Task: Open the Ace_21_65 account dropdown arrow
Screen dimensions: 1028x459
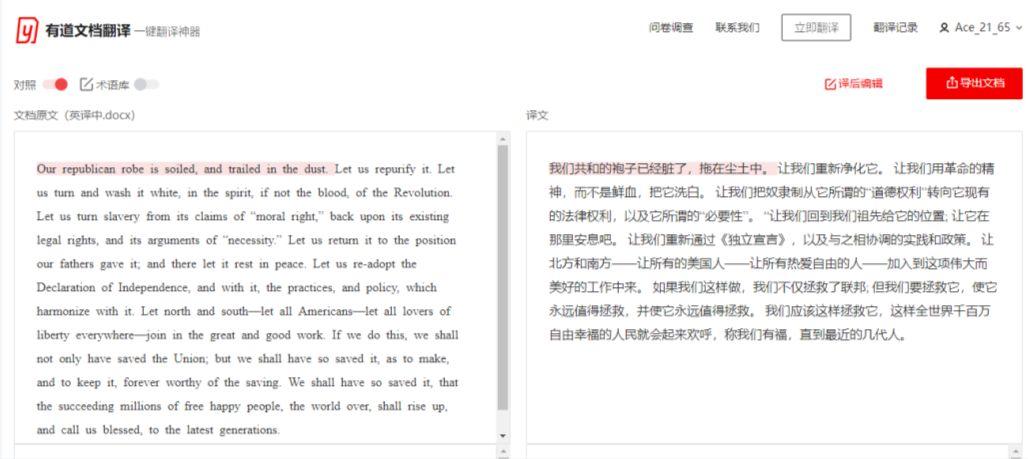Action: coord(1018,28)
